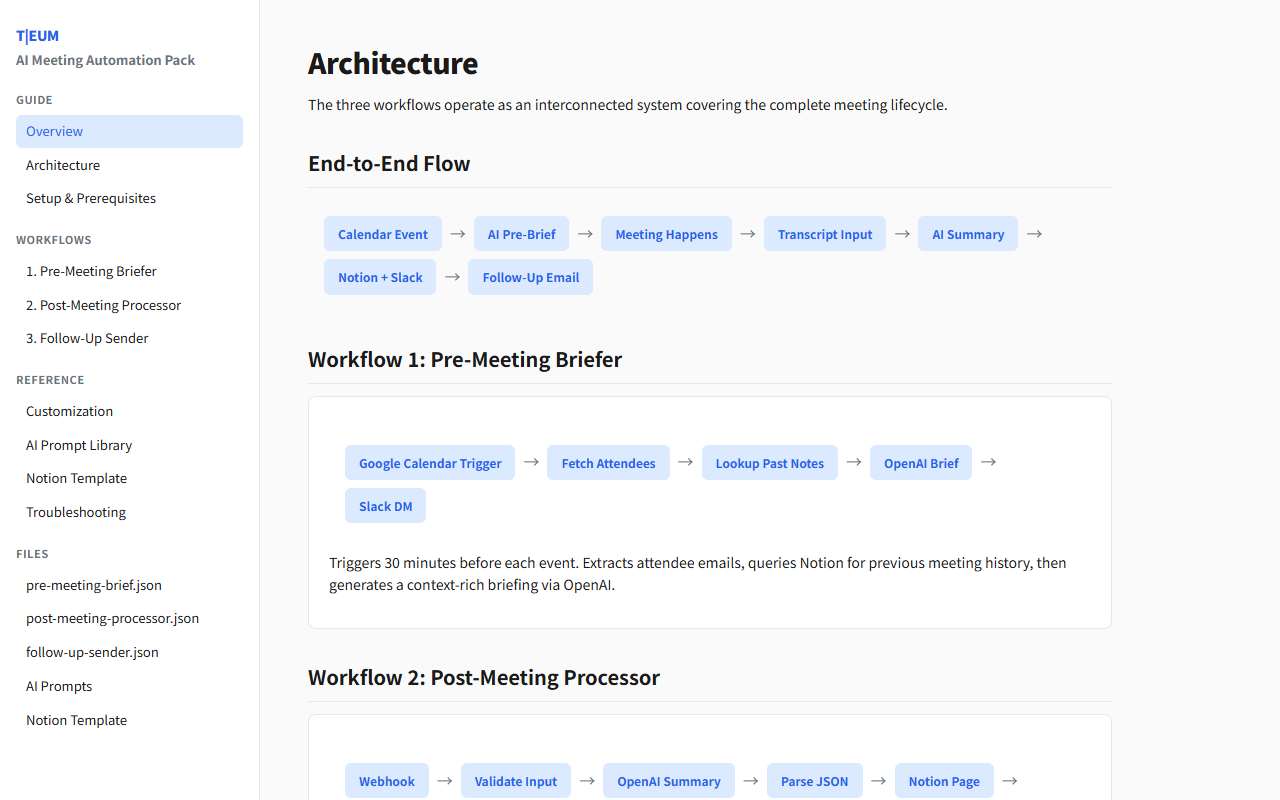
Task: Open Notion Template under Reference
Action: pos(76,478)
